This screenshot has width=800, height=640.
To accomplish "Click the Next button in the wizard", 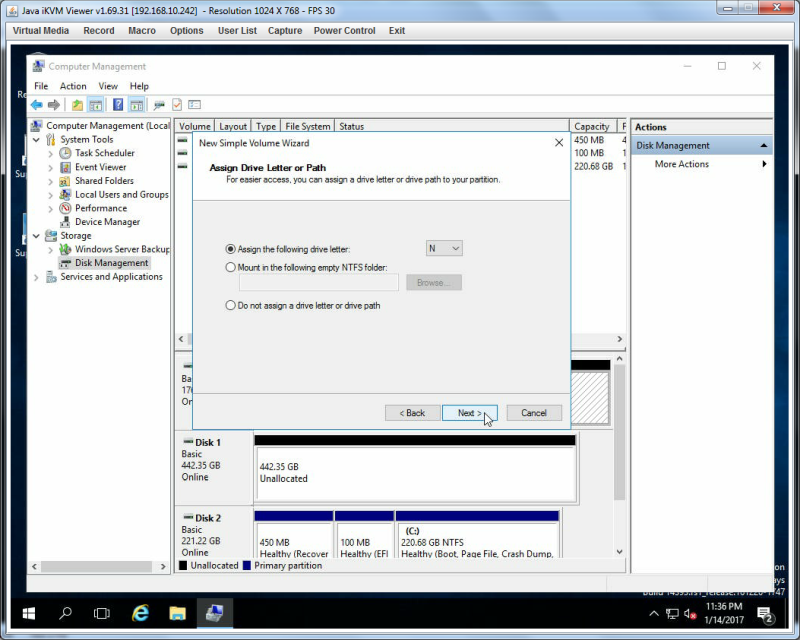I will tap(469, 413).
